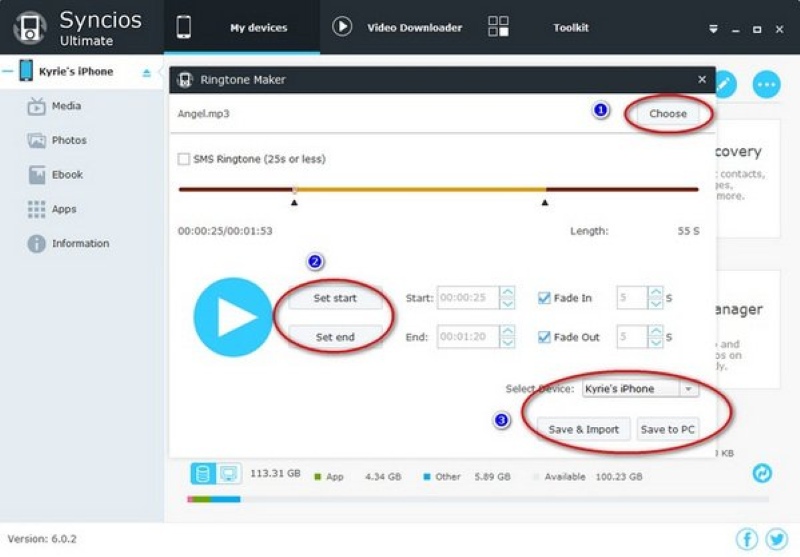
Task: Click the storage usage bar
Action: [478, 499]
